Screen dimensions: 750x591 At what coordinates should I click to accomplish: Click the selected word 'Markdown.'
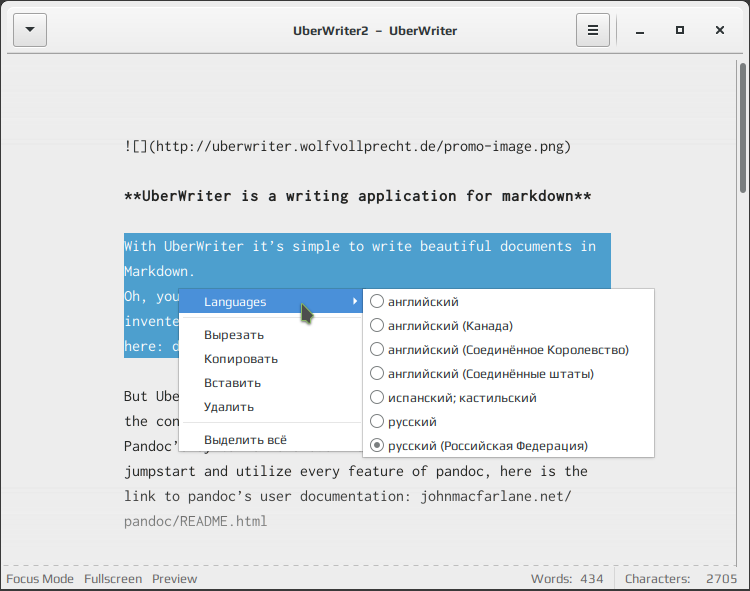coord(159,271)
